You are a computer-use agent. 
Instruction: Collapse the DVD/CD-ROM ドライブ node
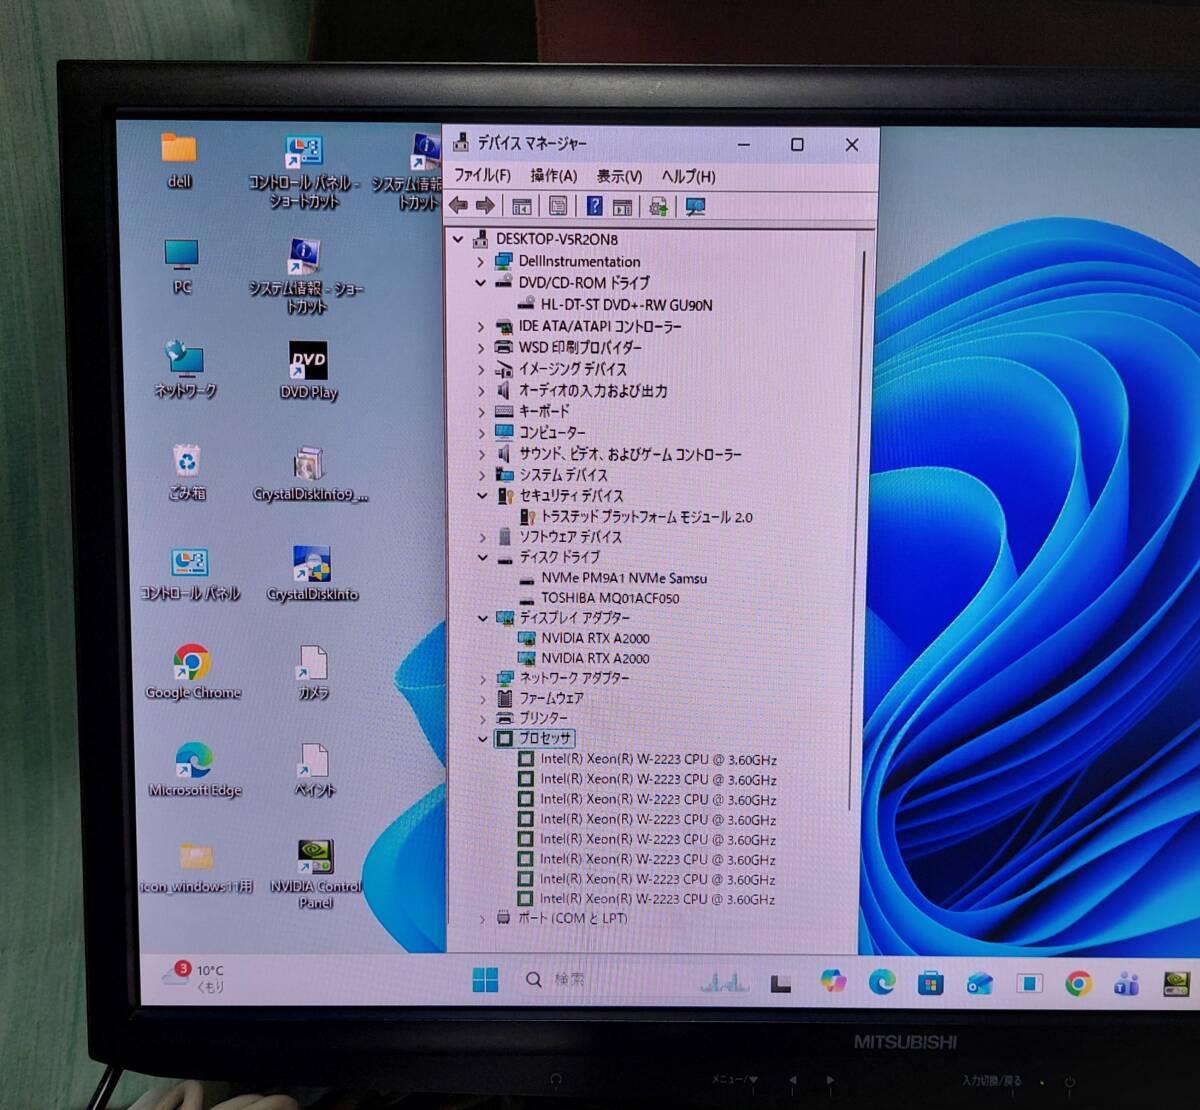(x=480, y=283)
